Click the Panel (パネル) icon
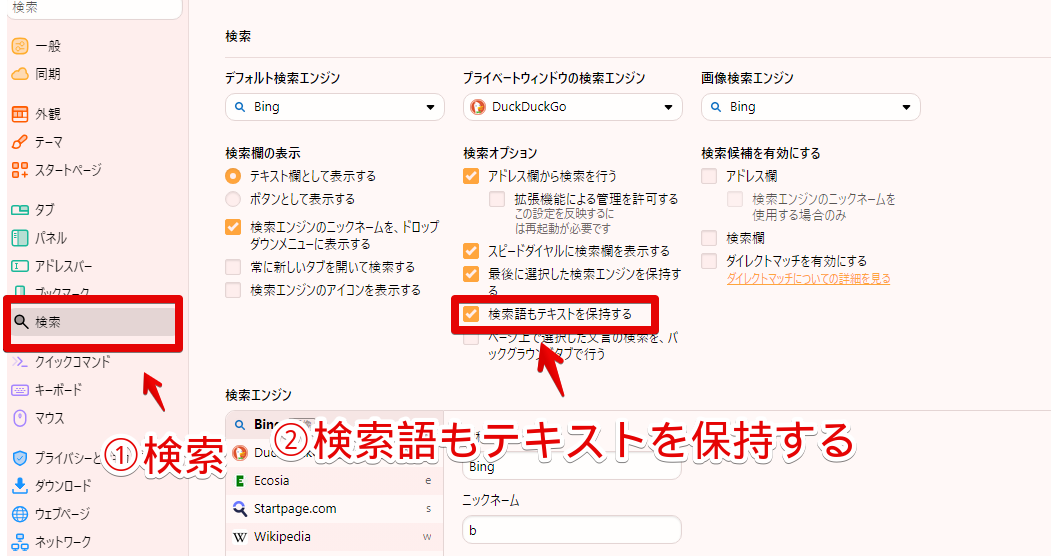The width and height of the screenshot is (1051, 556). [x=20, y=238]
